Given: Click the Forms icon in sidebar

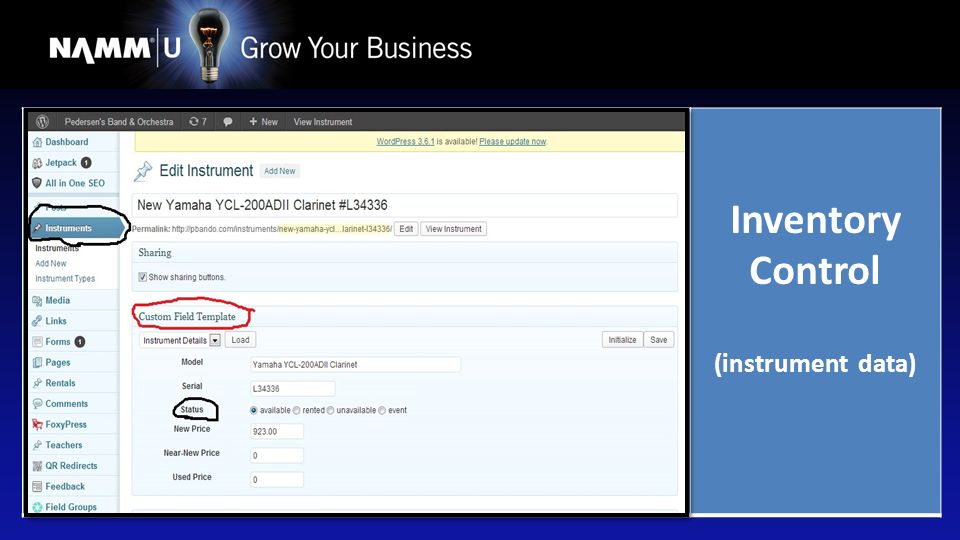Looking at the screenshot, I should click(x=37, y=342).
